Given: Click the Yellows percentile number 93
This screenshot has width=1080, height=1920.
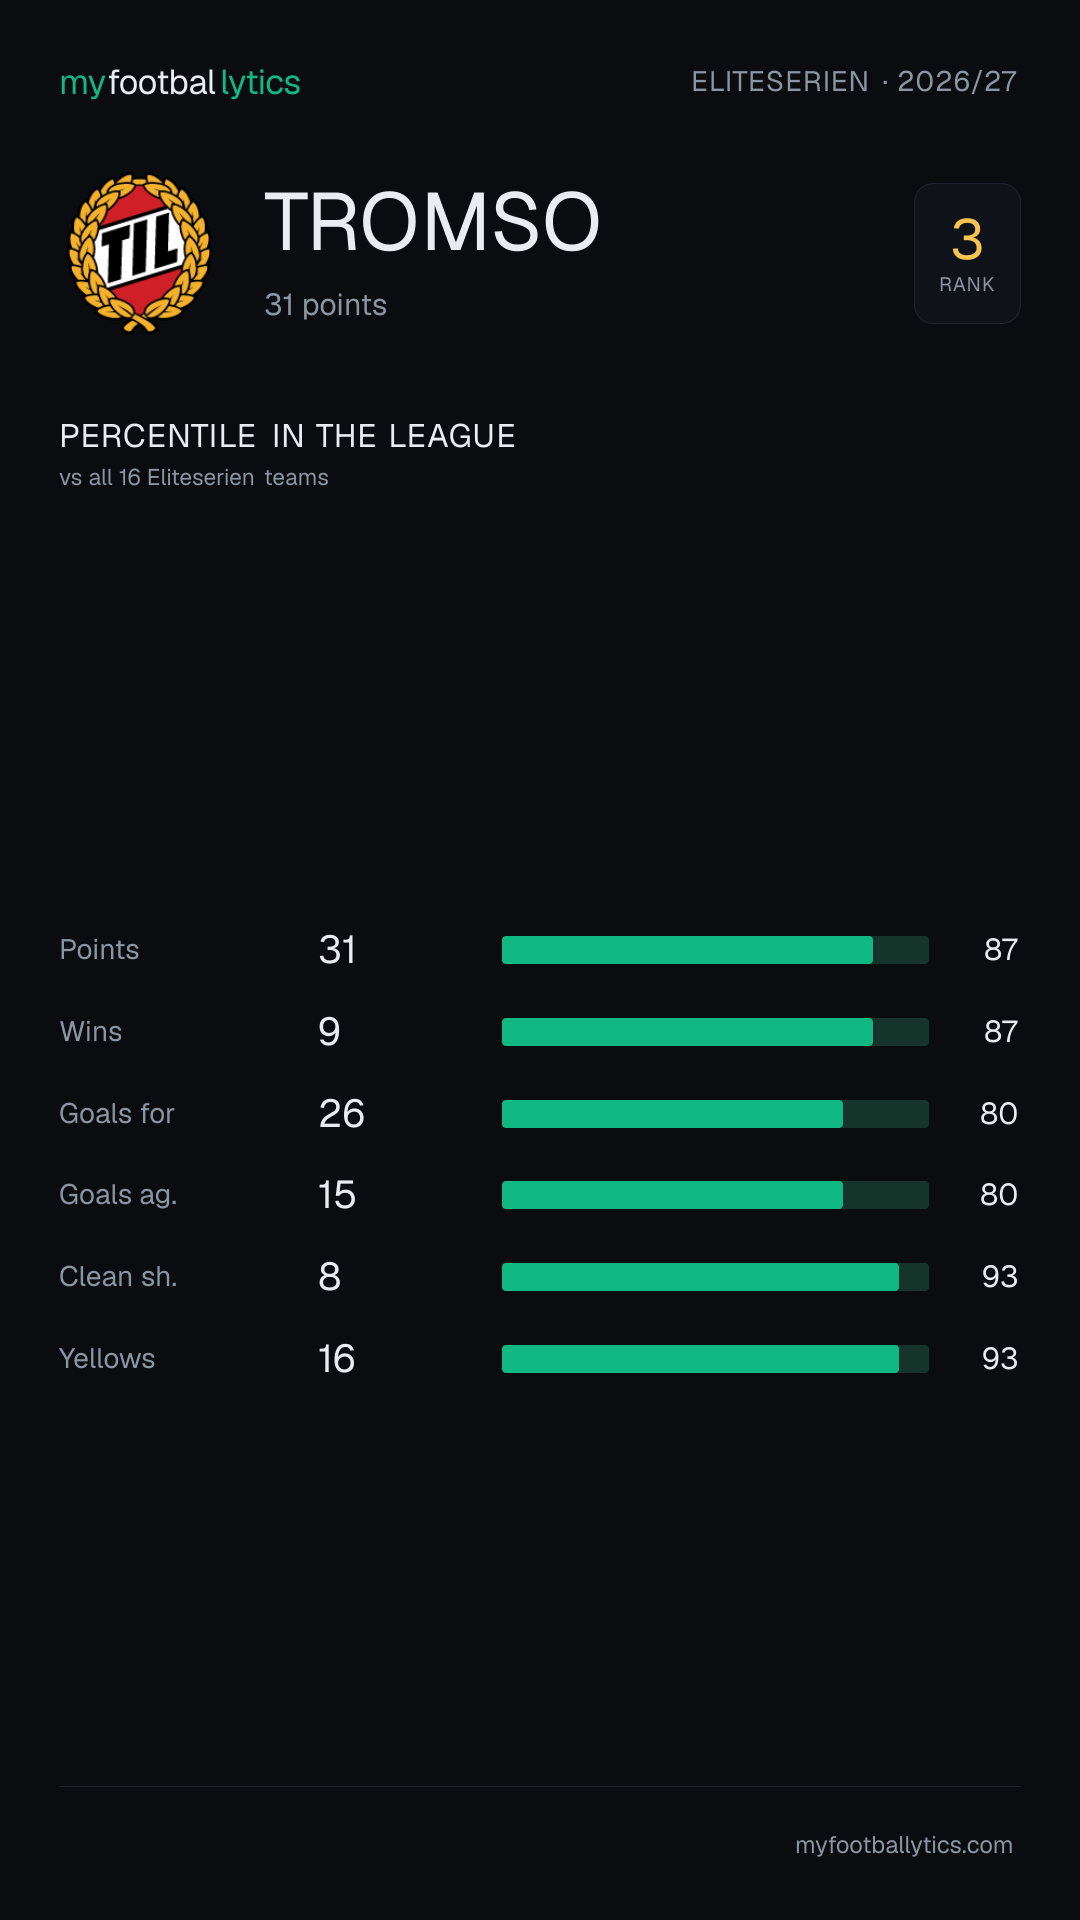Looking at the screenshot, I should [999, 1359].
